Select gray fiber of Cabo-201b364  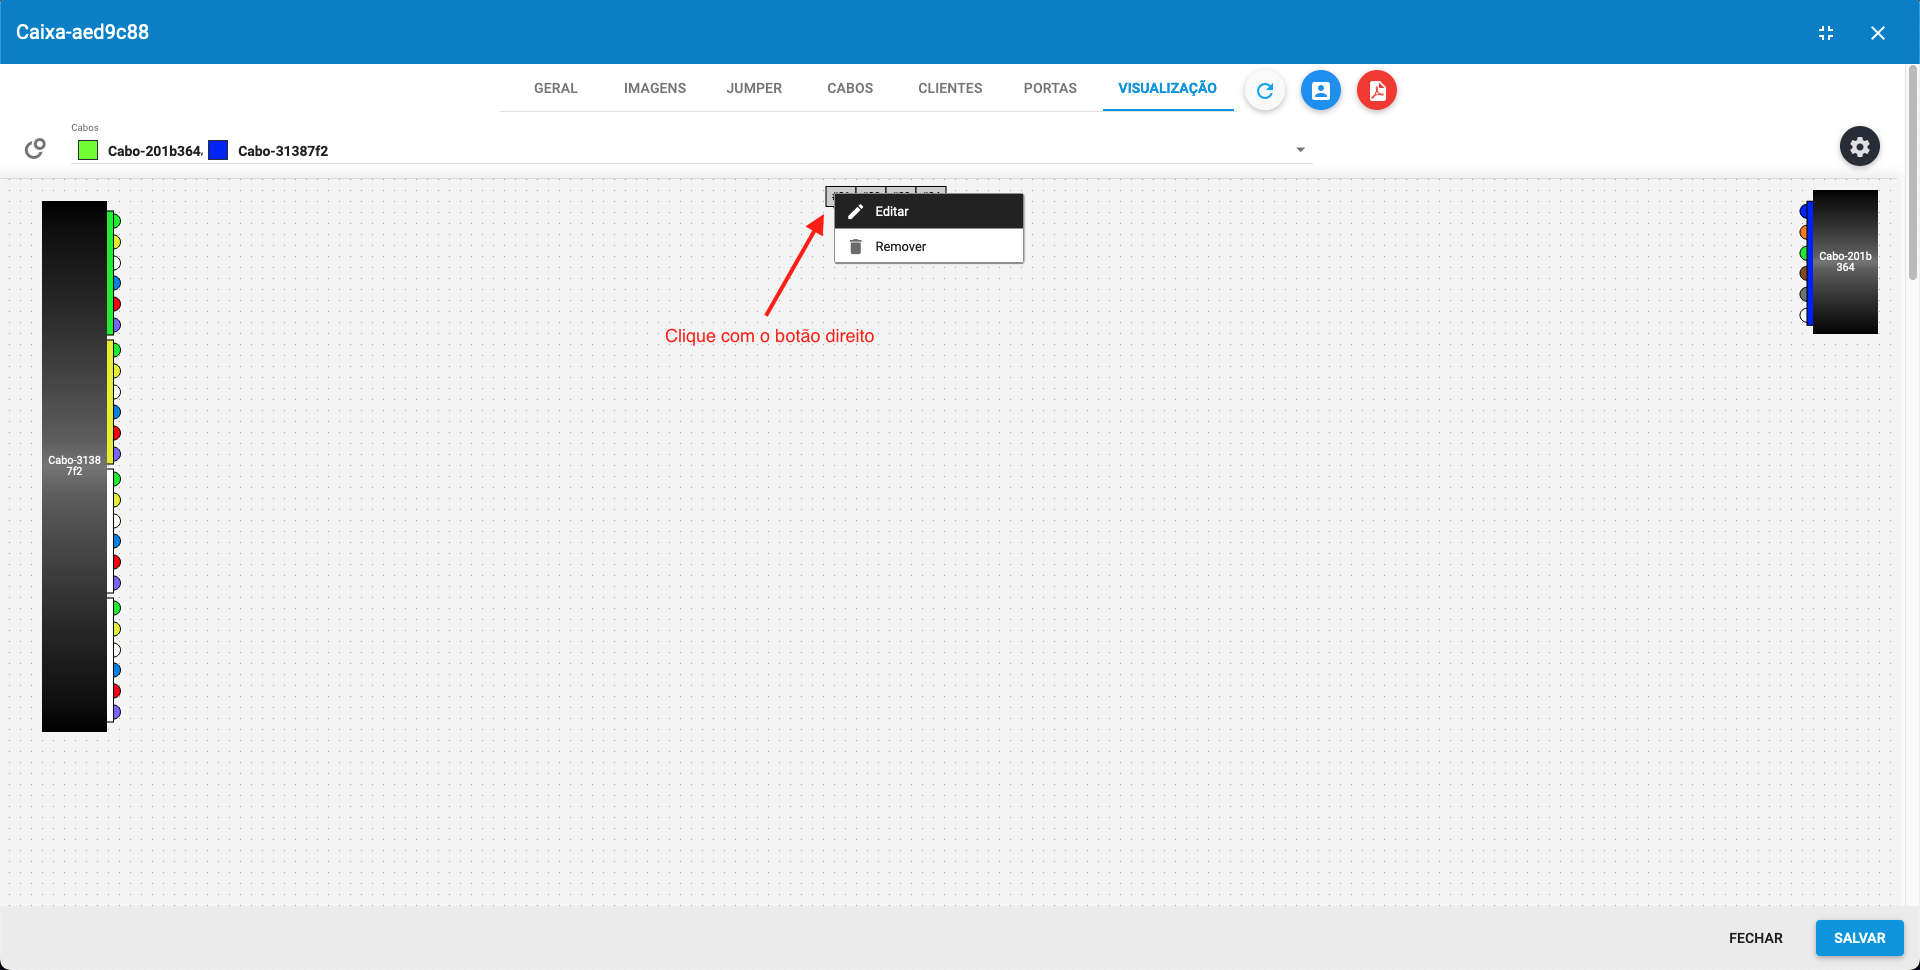pyautogui.click(x=1804, y=294)
